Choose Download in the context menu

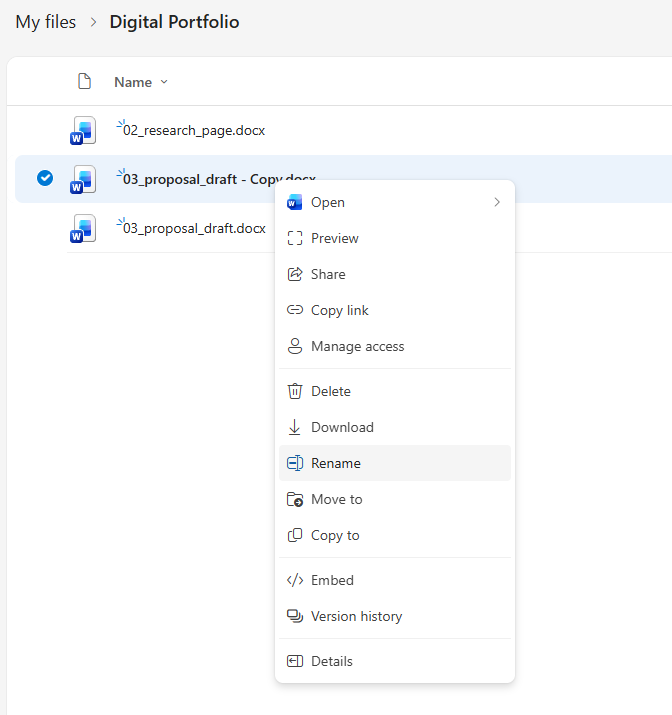click(395, 427)
